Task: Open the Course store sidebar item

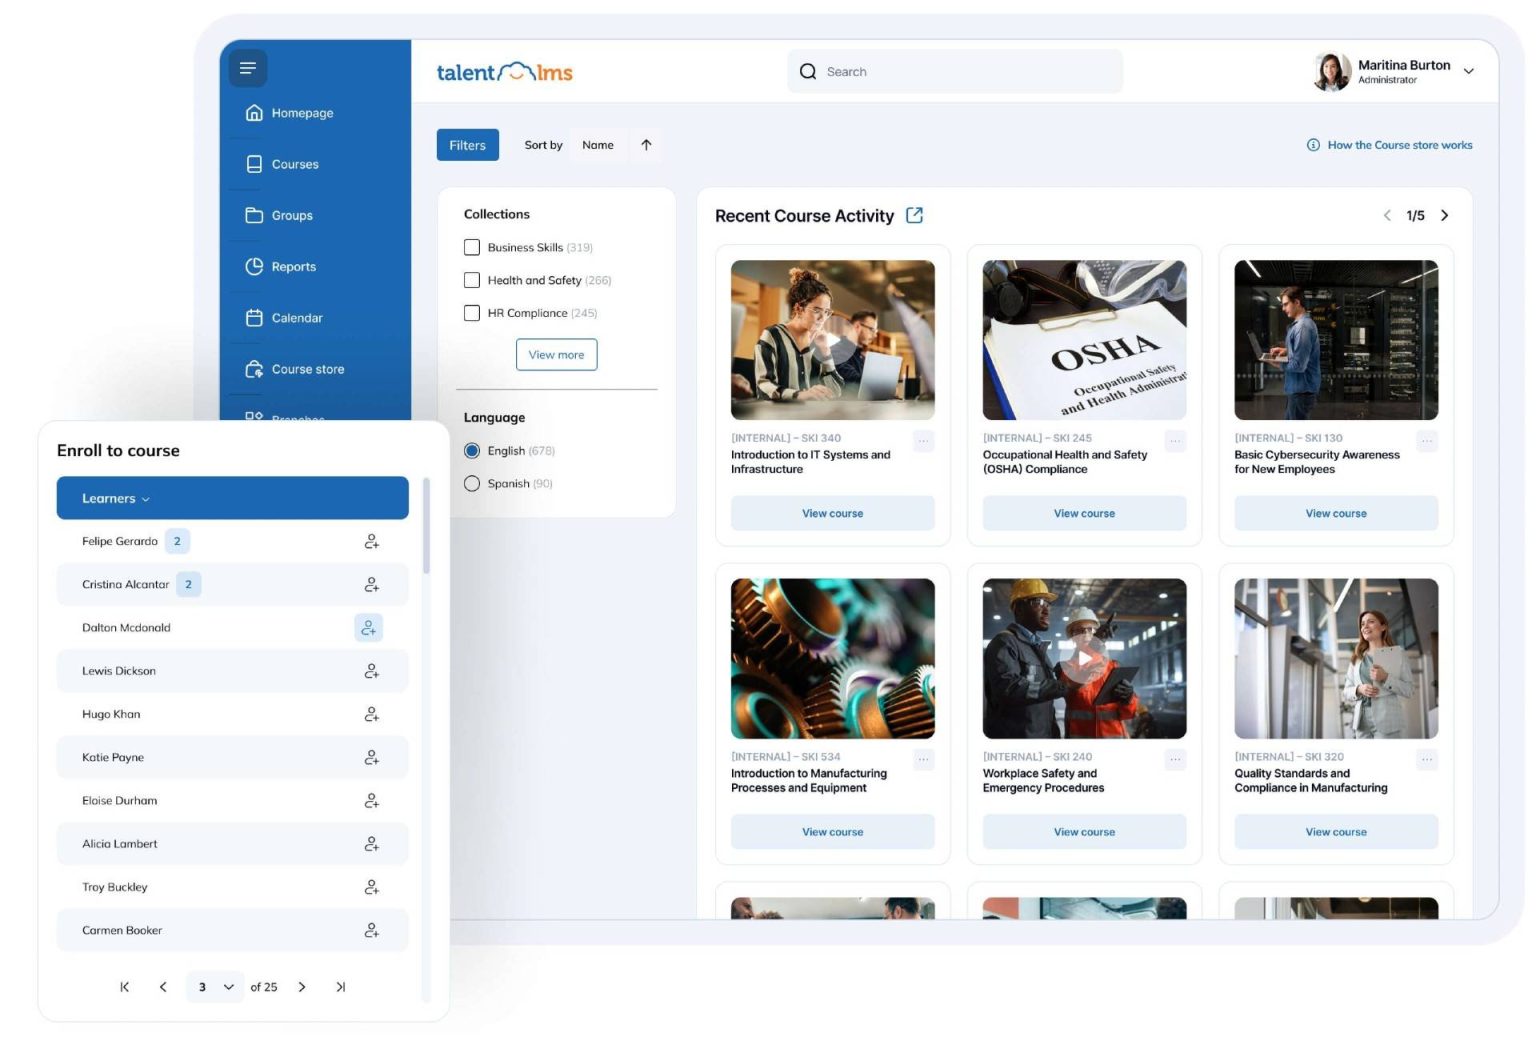Action: coord(308,368)
